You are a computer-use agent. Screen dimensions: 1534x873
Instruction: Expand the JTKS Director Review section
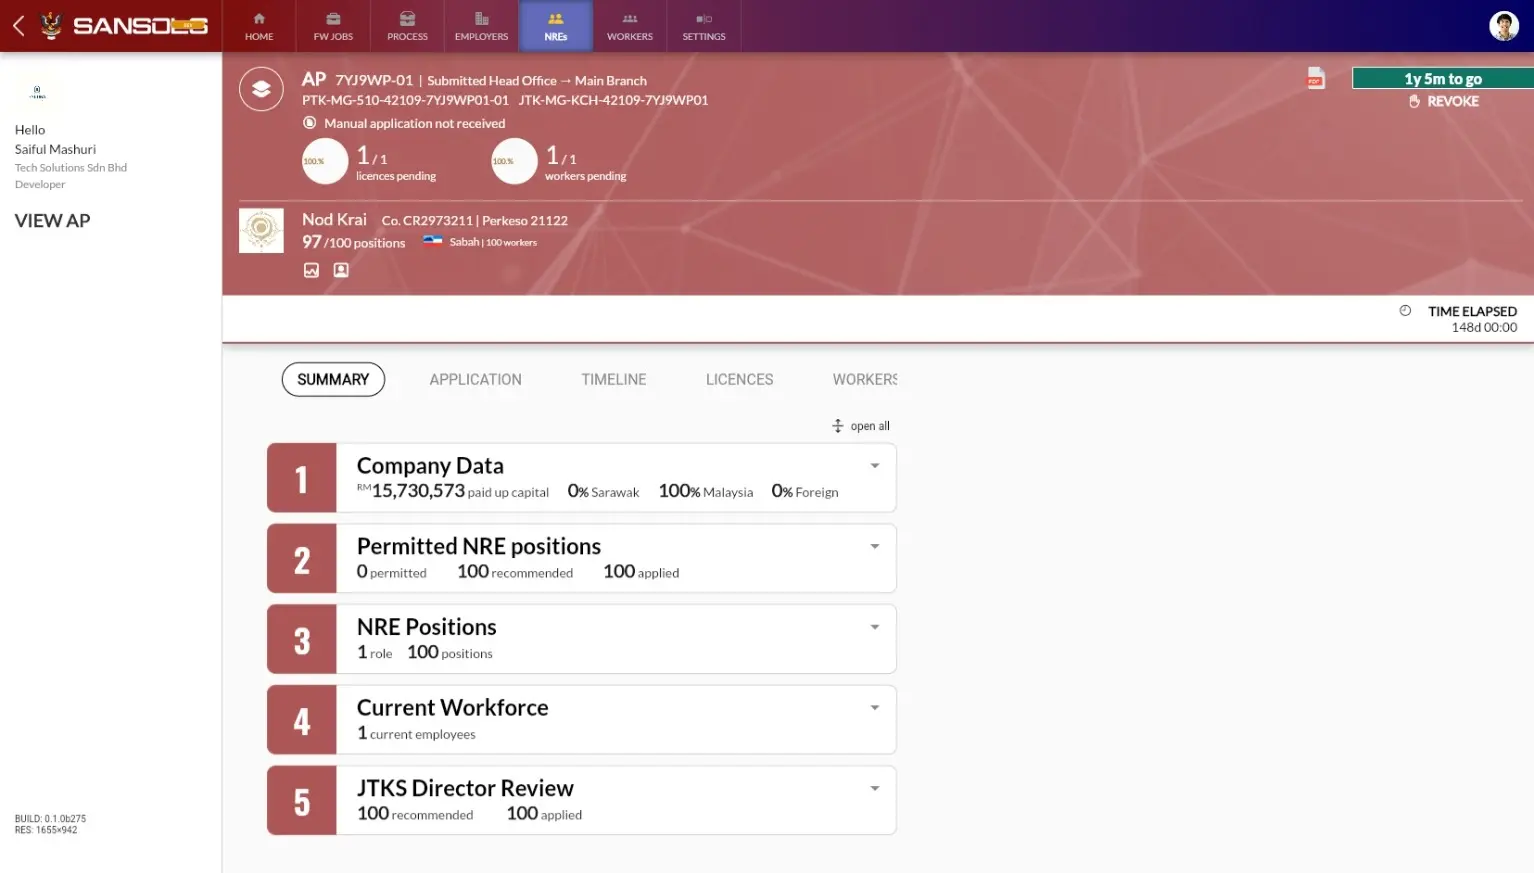[875, 788]
